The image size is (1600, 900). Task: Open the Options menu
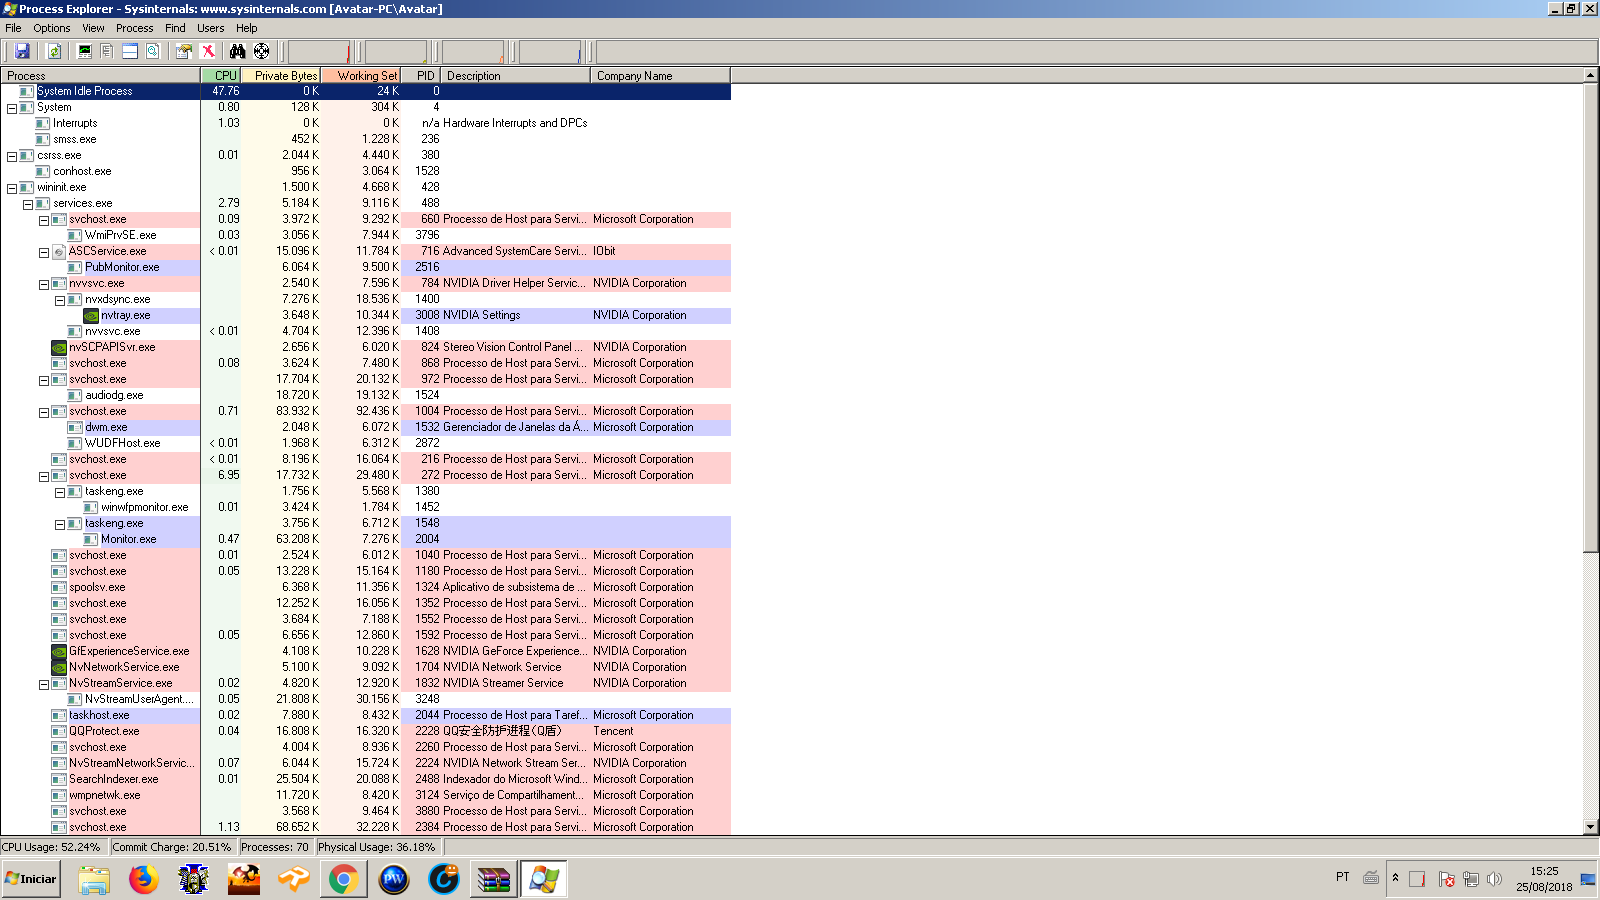pos(52,28)
